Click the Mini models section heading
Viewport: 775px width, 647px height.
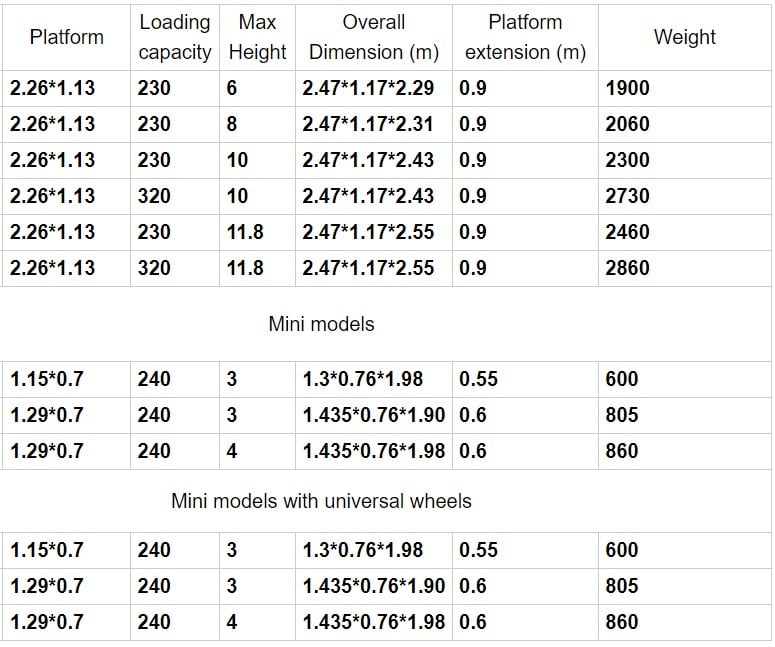(x=321, y=324)
